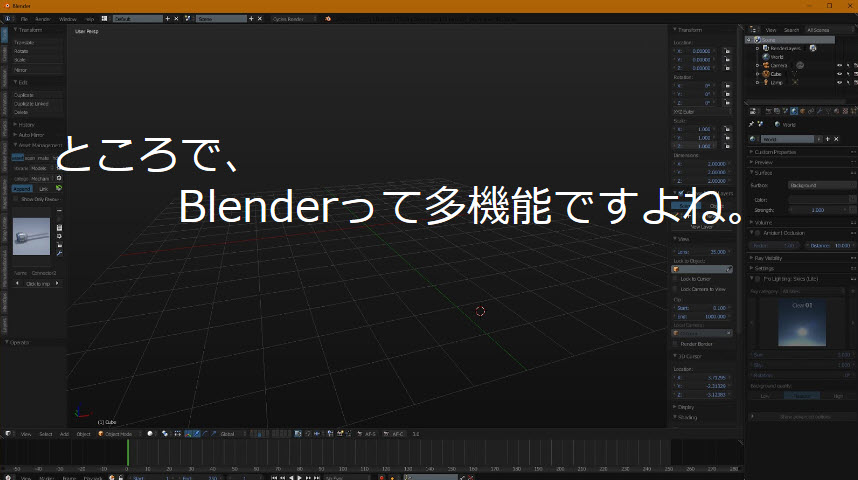Click the play animation button
The image size is (858, 480).
tap(299, 478)
